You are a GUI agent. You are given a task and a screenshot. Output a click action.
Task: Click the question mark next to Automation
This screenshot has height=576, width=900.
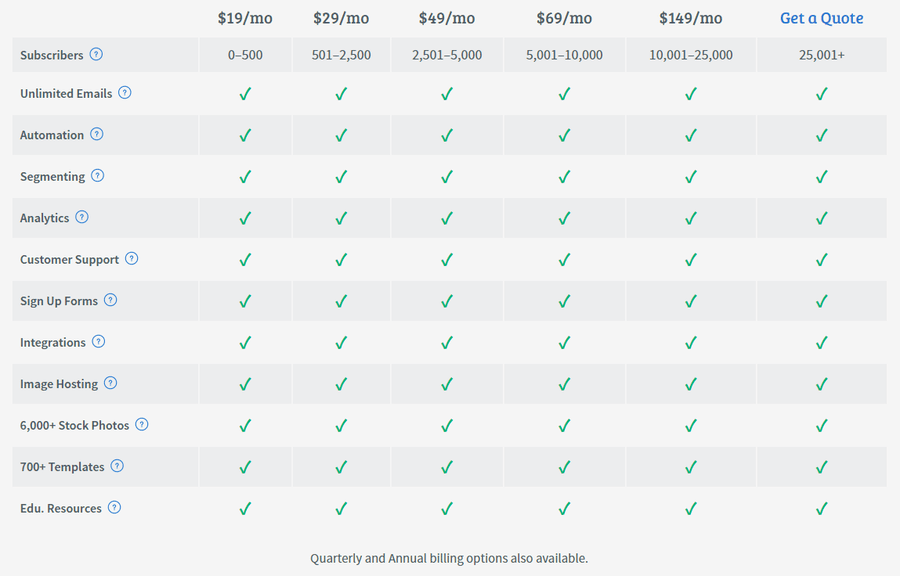click(97, 134)
